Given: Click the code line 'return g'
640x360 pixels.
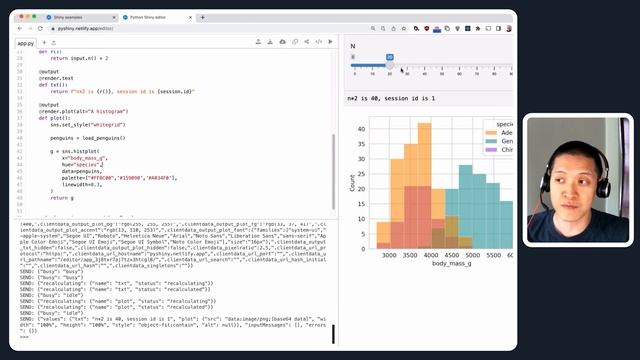Looking at the screenshot, I should (x=62, y=198).
